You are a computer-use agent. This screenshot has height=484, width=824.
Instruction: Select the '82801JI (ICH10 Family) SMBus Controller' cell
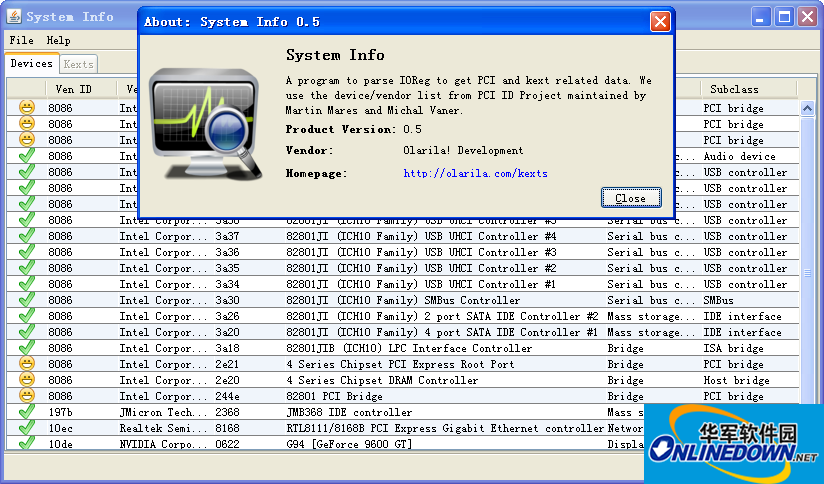pyautogui.click(x=403, y=301)
